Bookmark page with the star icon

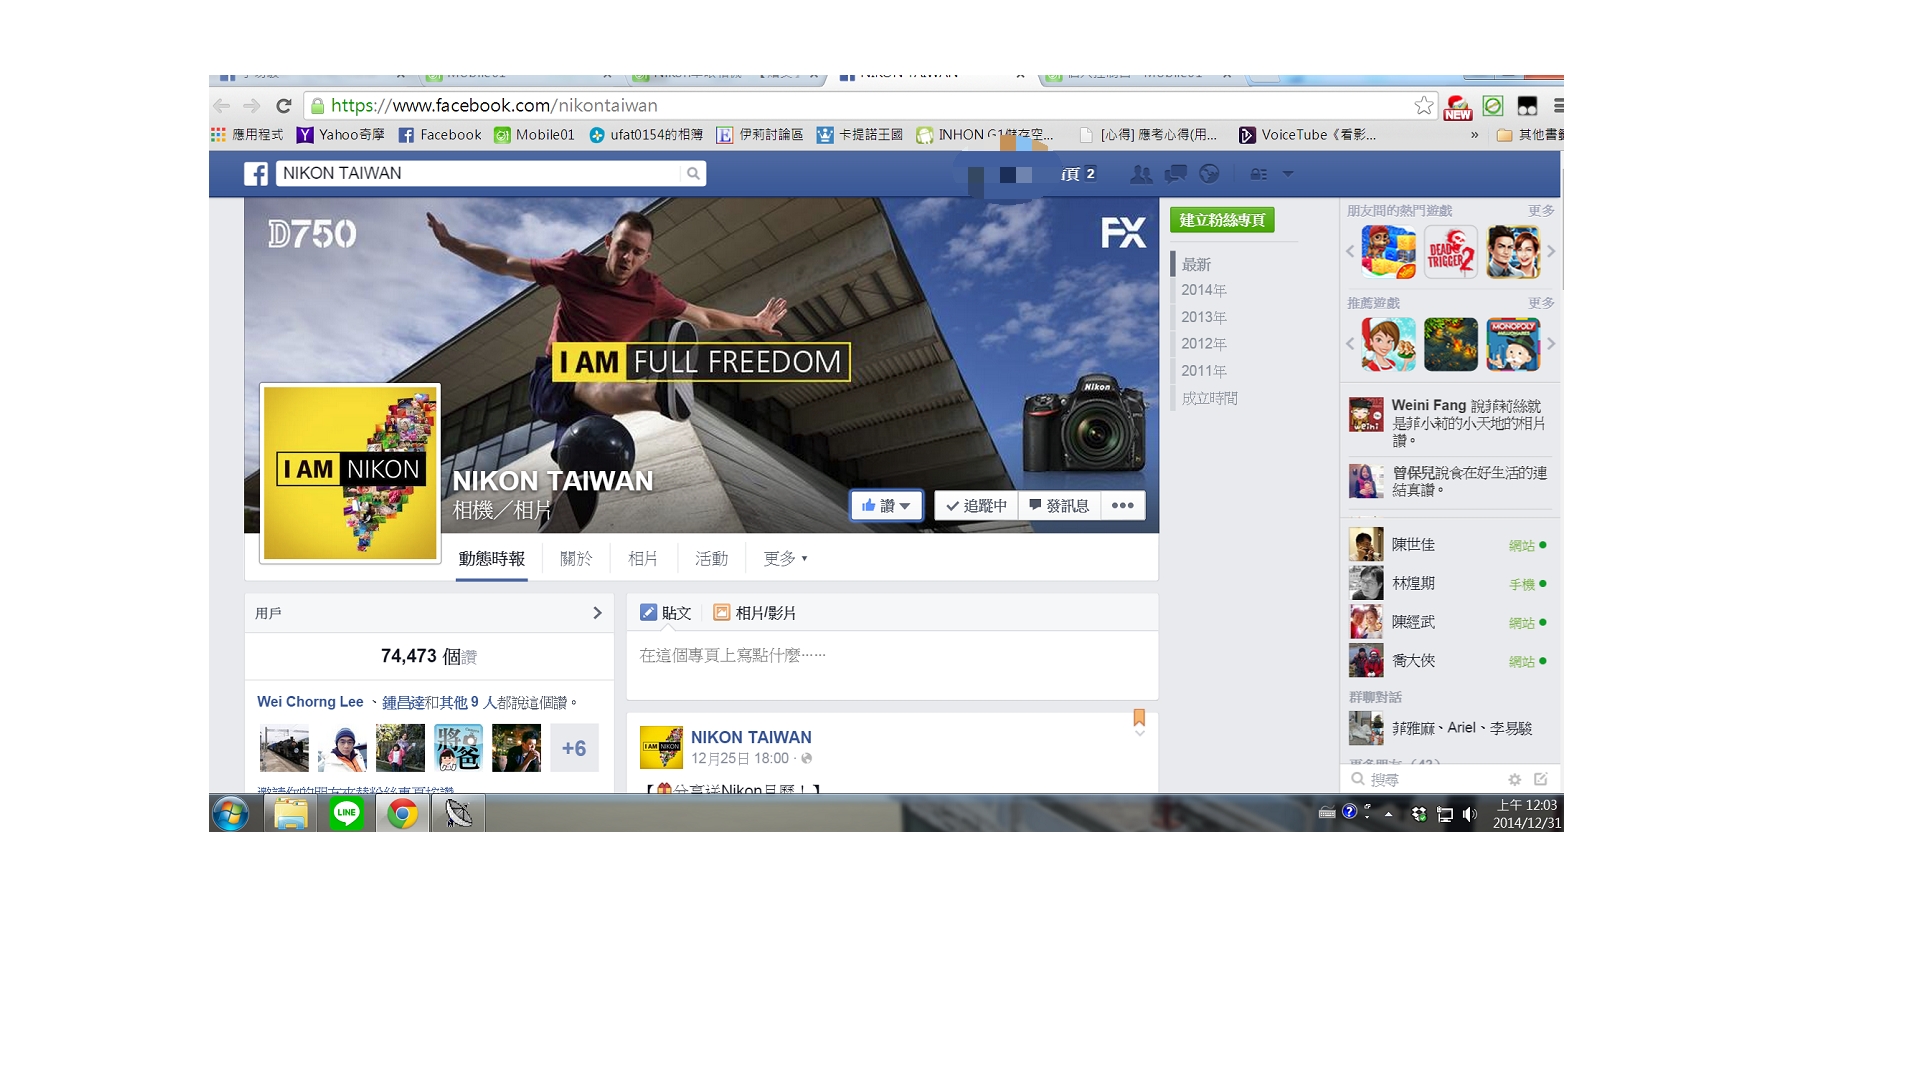click(x=1424, y=106)
